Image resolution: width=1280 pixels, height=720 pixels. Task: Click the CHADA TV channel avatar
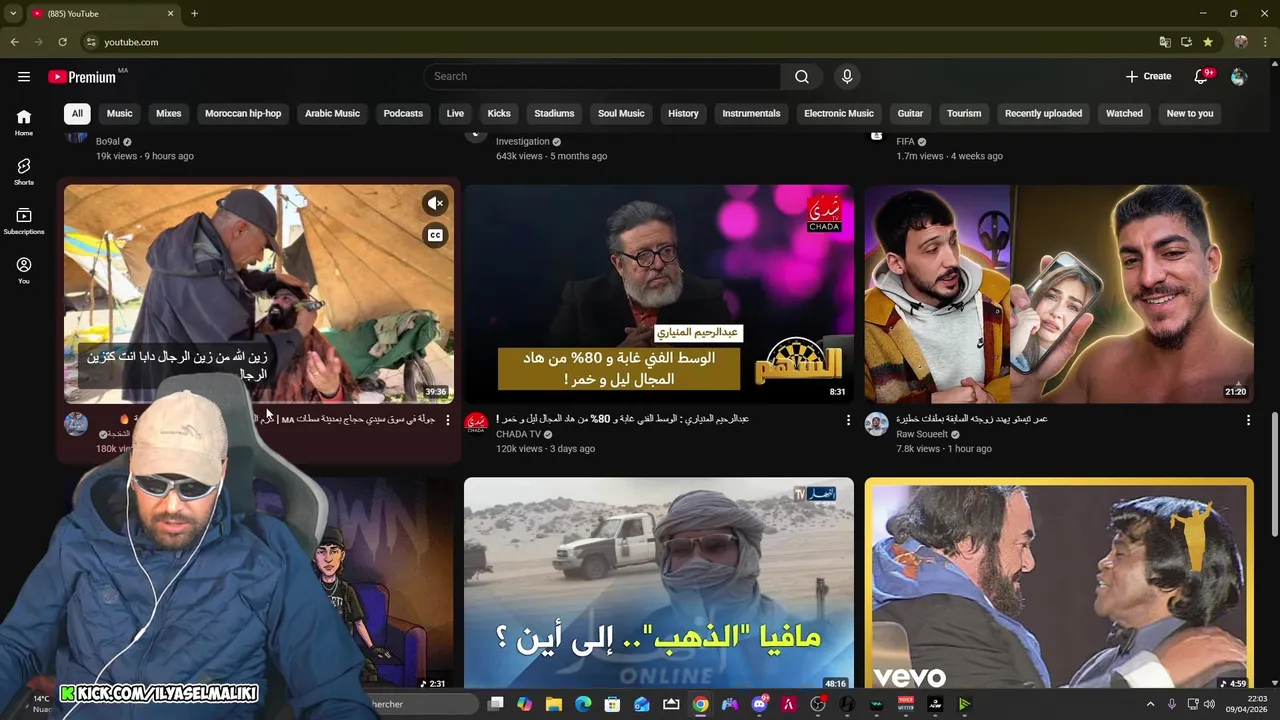476,423
